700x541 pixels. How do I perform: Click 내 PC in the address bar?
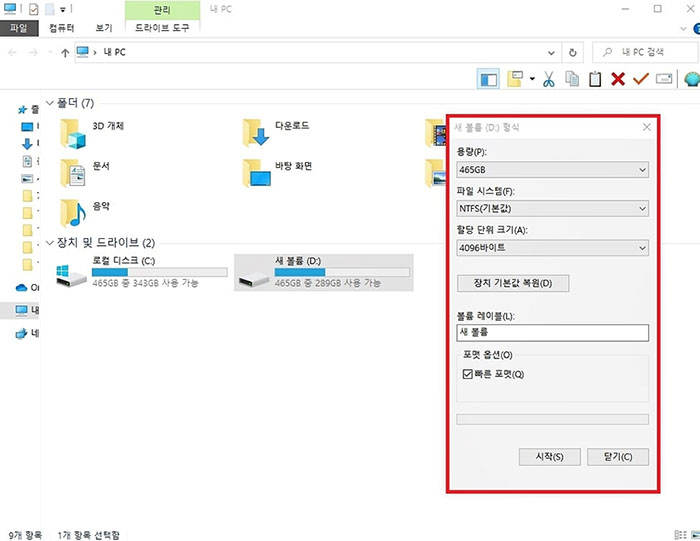(114, 52)
